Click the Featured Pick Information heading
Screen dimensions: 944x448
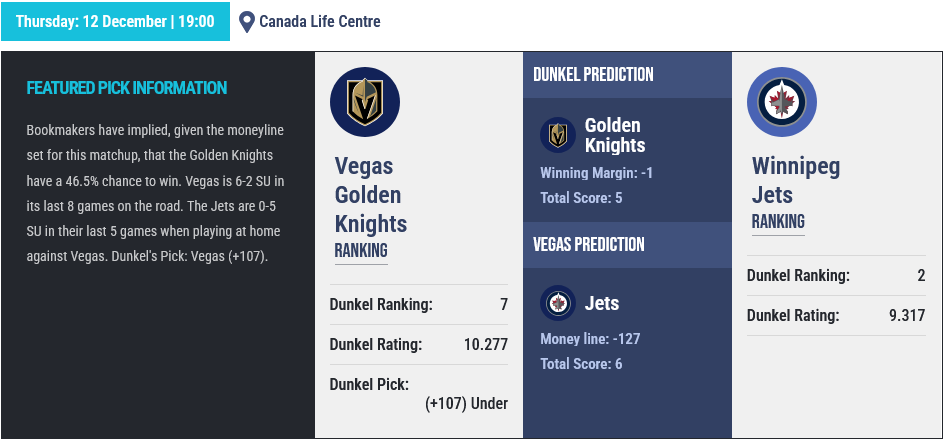click(126, 88)
